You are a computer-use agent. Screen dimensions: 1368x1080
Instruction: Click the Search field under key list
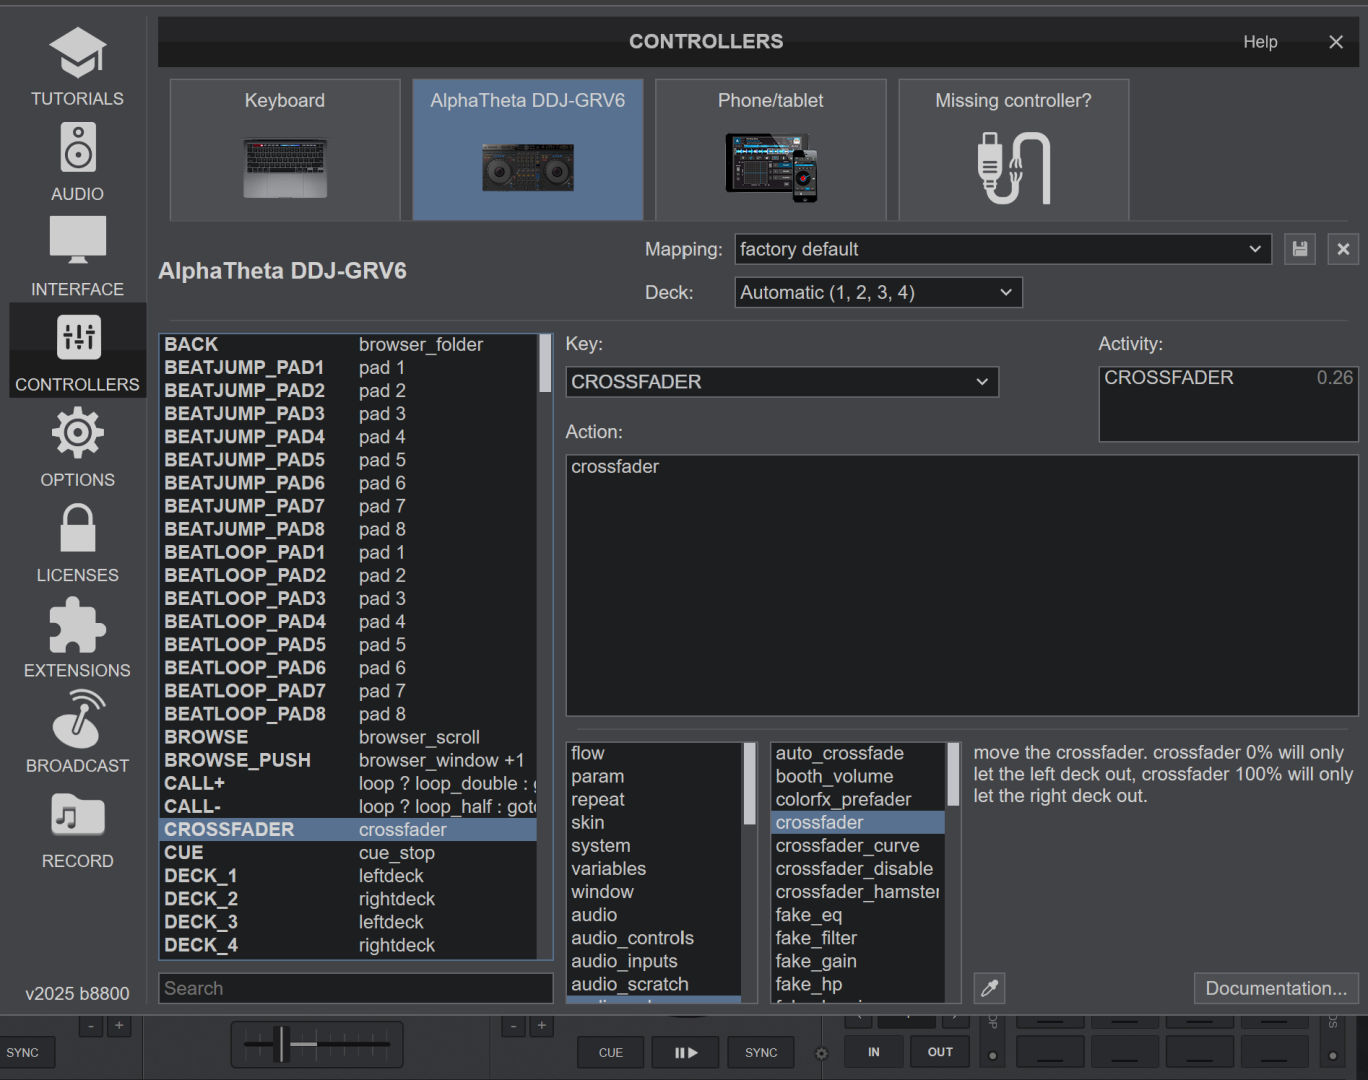pyautogui.click(x=355, y=988)
